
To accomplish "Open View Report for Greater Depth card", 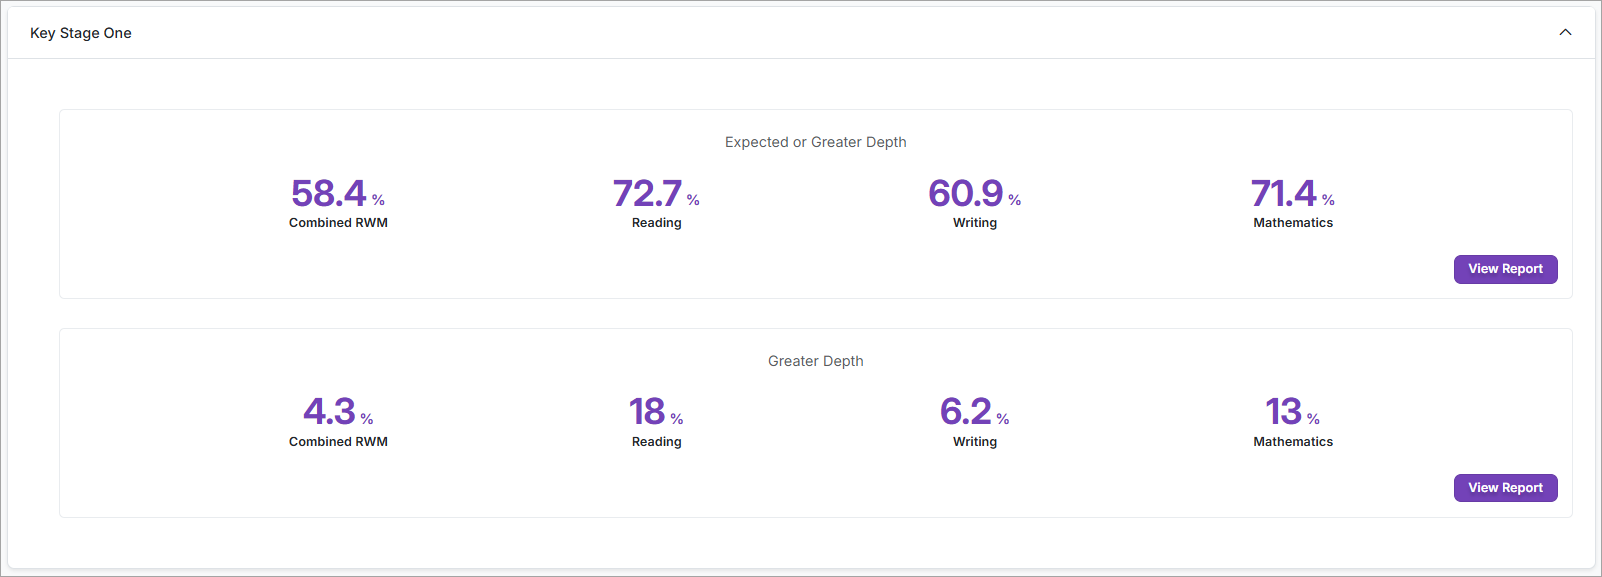I will [1505, 488].
